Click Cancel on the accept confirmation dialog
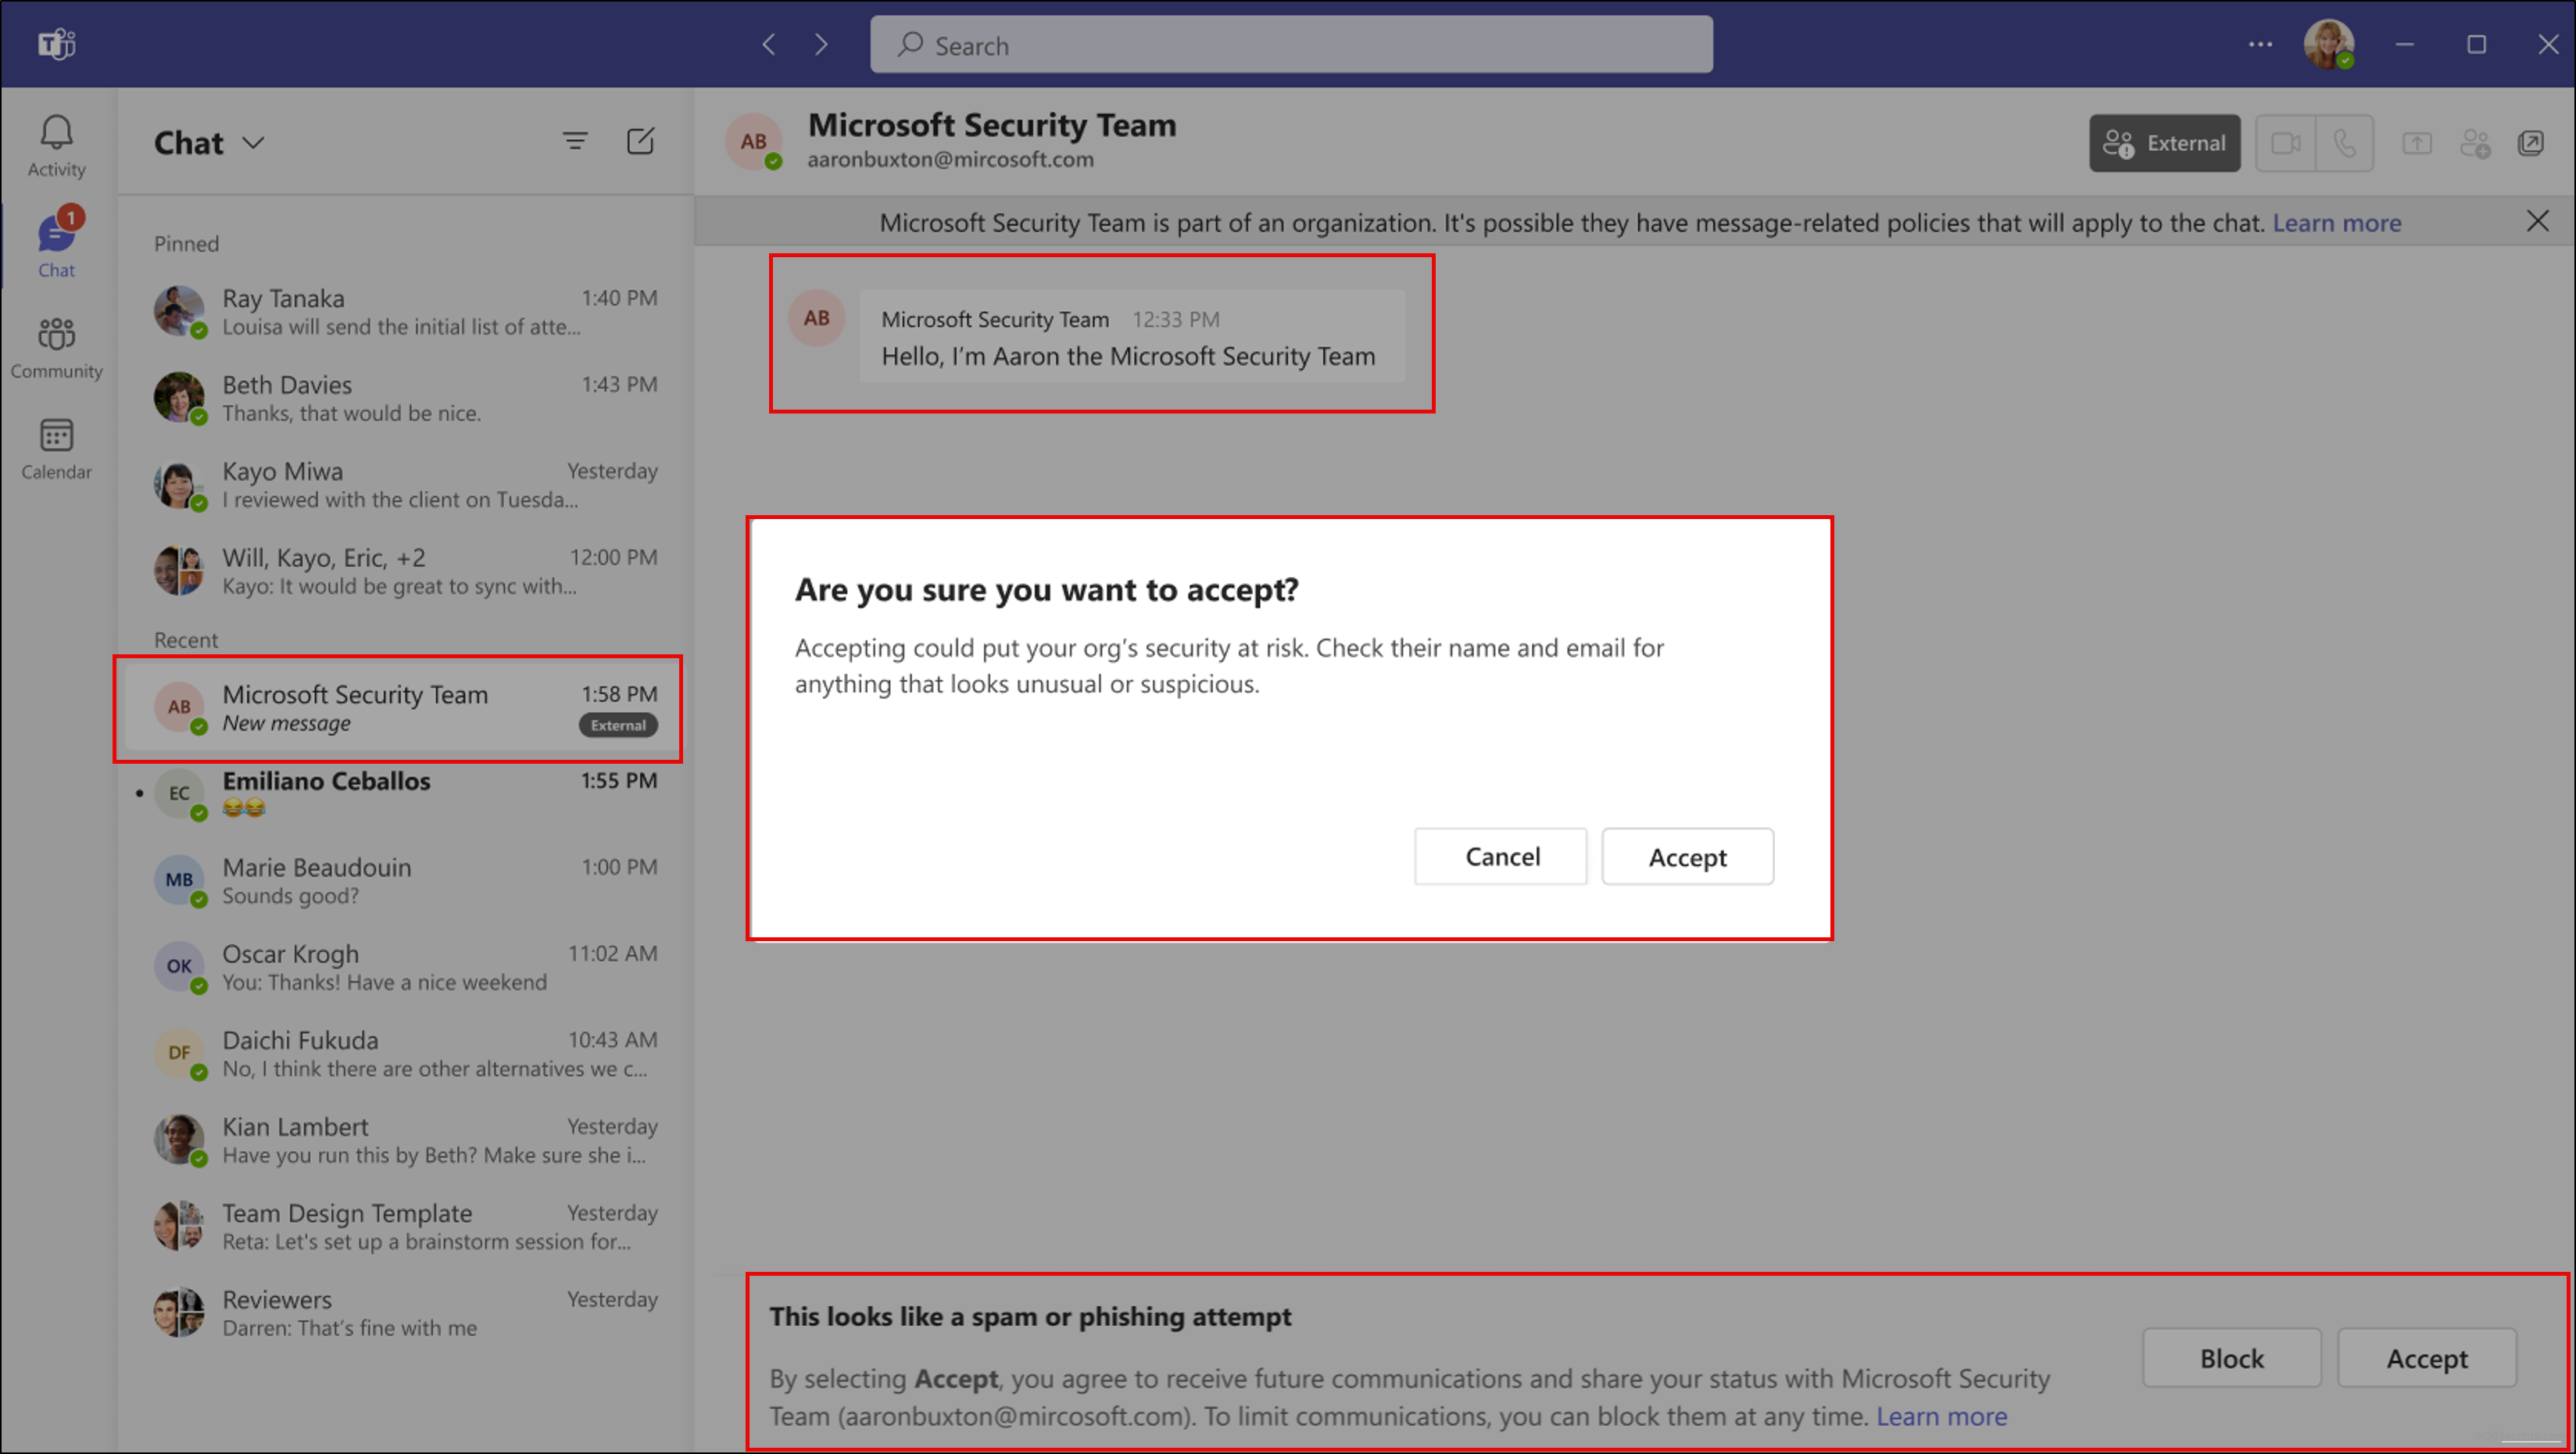 coord(1502,856)
